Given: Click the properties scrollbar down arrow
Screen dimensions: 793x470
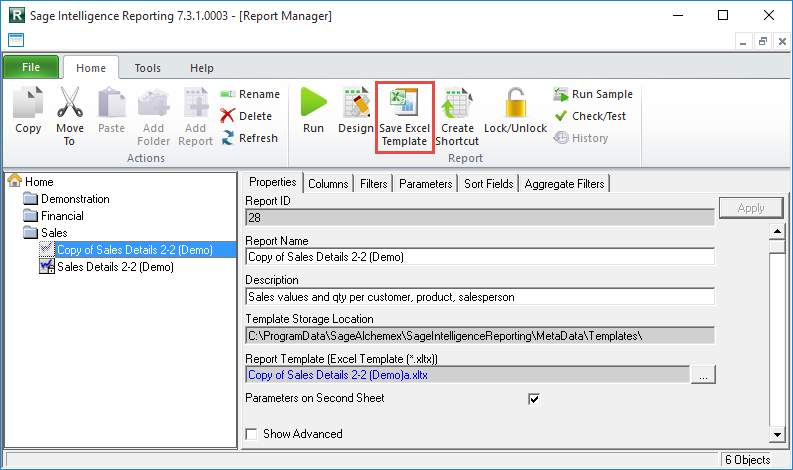Looking at the screenshot, I should 777,434.
